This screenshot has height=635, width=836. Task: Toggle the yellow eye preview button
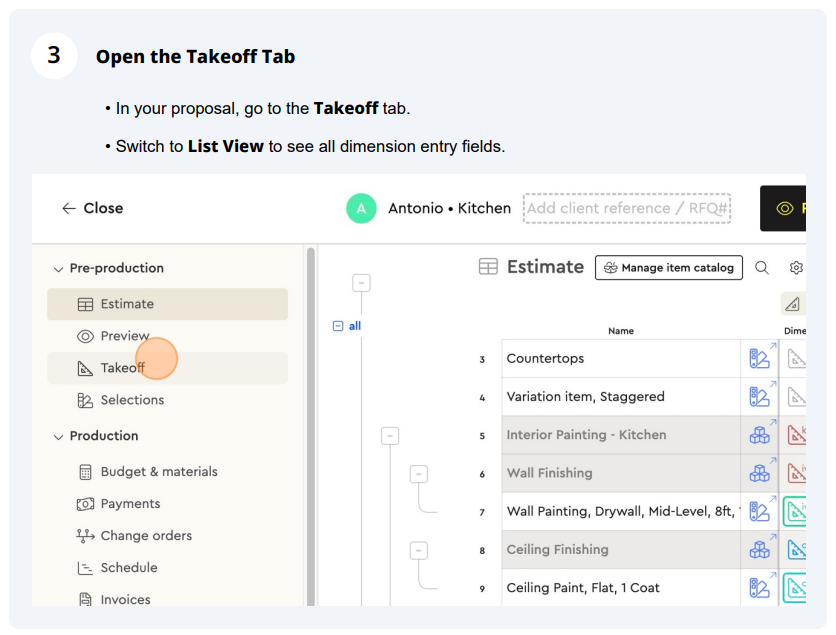783,208
